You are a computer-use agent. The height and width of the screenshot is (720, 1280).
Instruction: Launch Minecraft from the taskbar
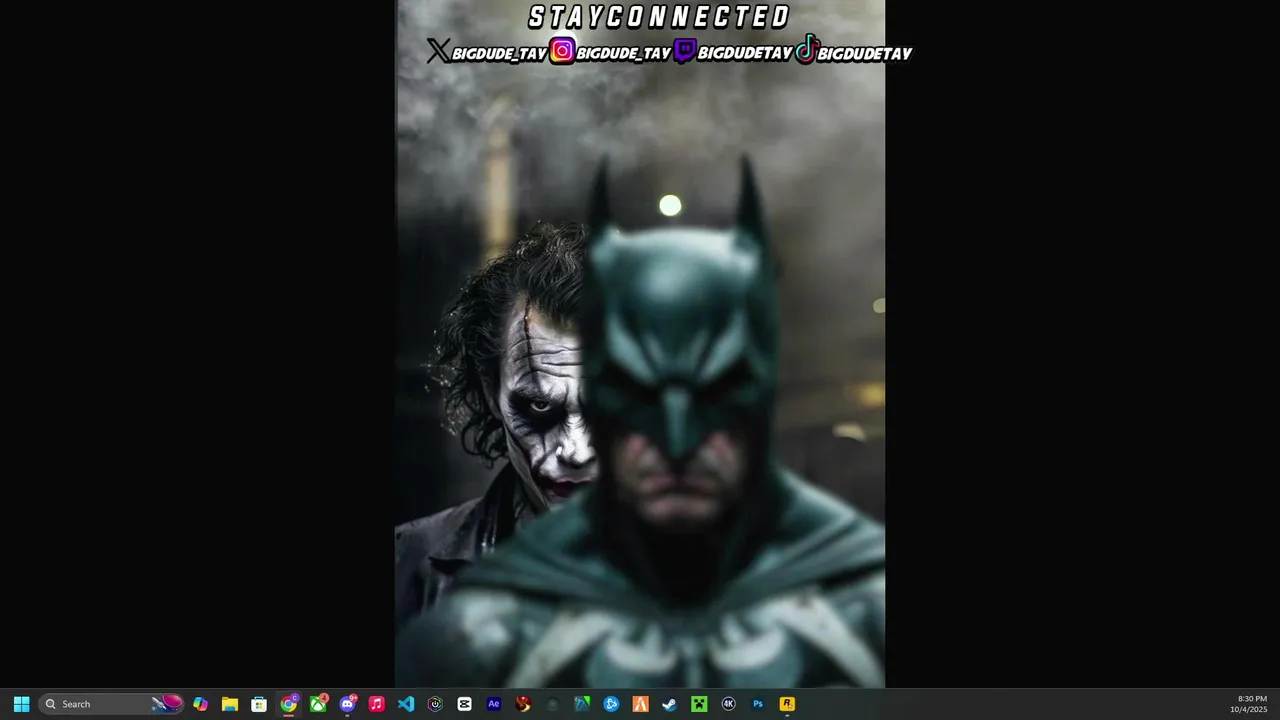point(699,704)
